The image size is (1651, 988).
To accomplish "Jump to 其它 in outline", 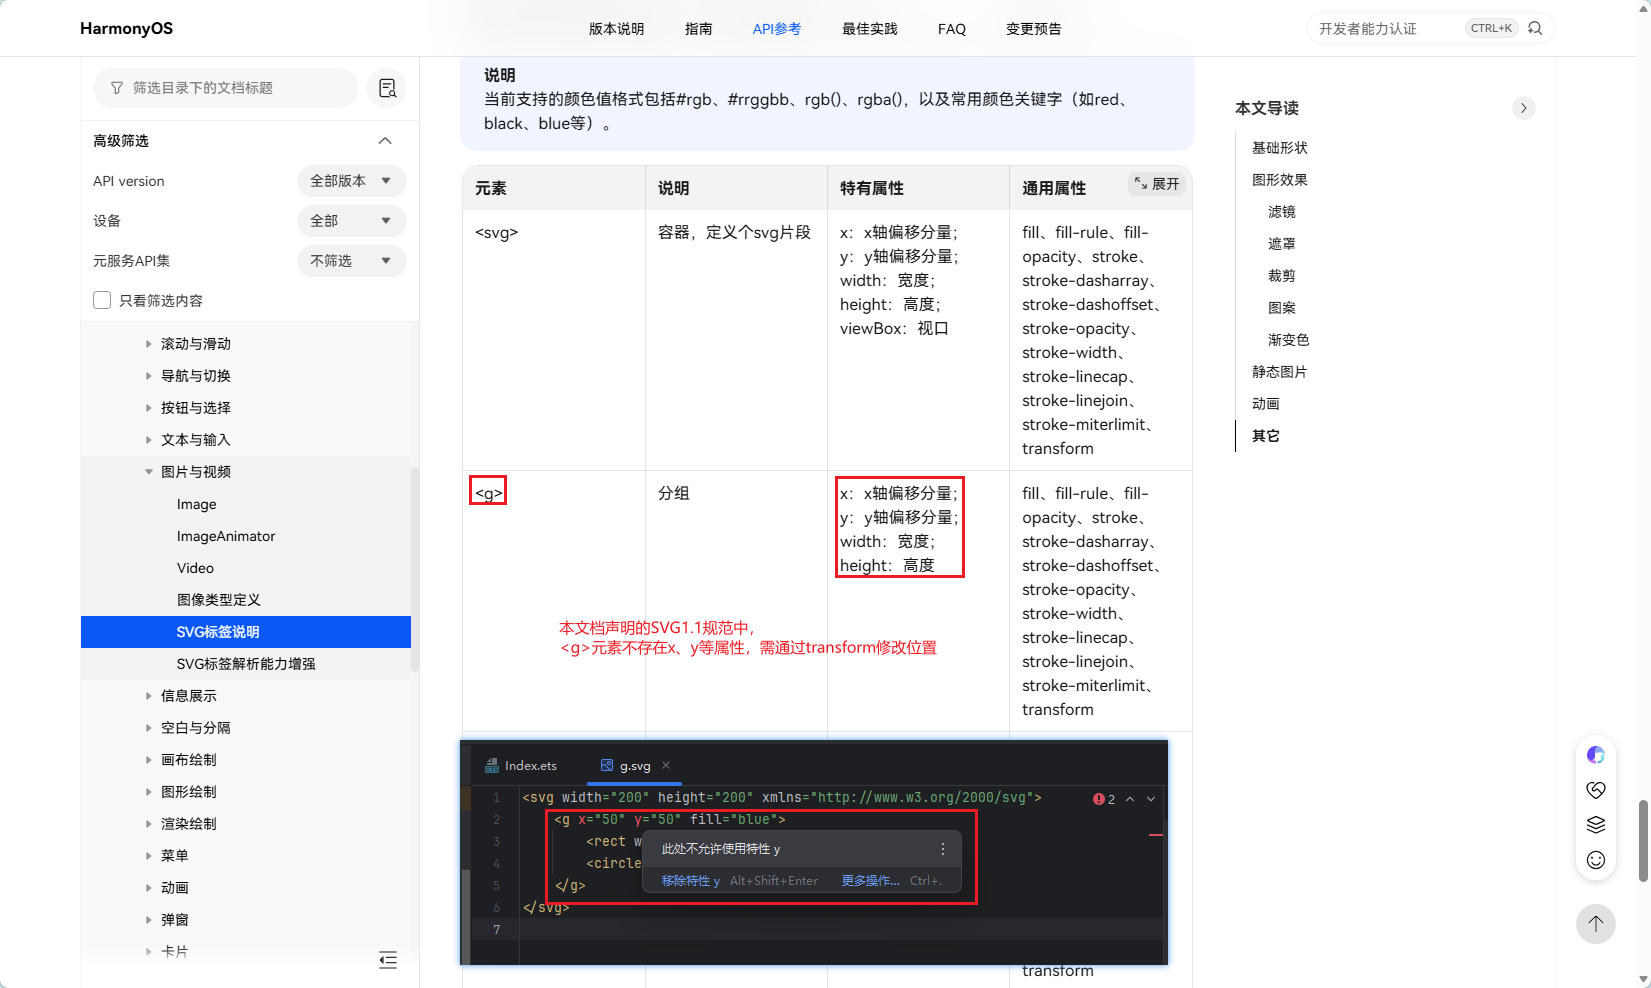I will (1266, 436).
